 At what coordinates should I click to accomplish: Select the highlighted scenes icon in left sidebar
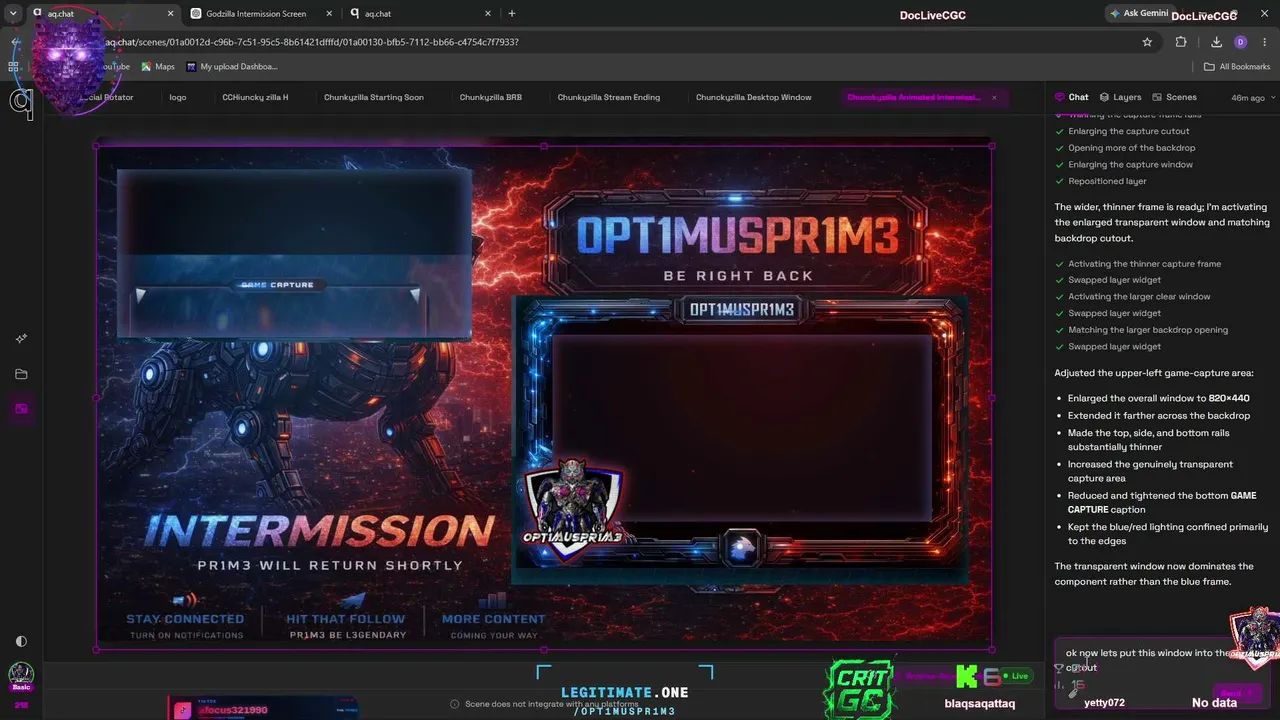21,409
